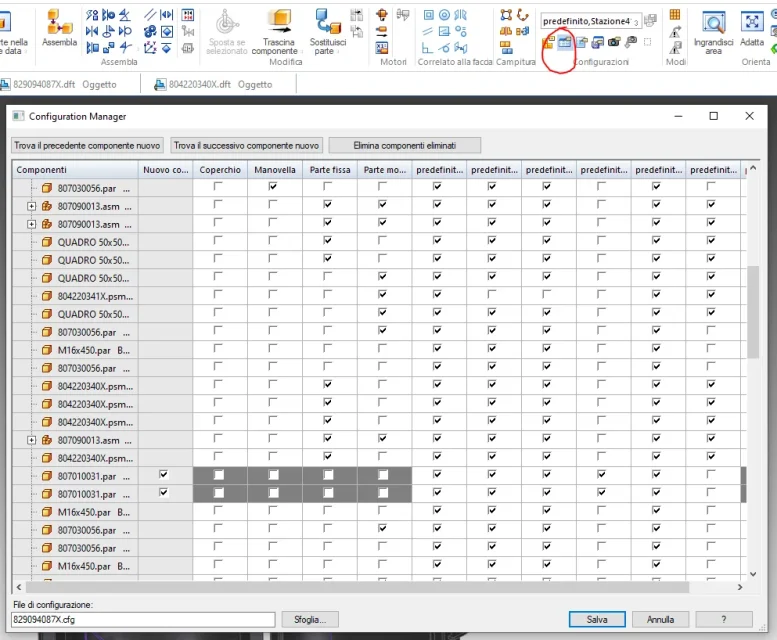Click the vertical scrollbar thumb of the table
The width and height of the screenshot is (777, 640).
click(753, 312)
